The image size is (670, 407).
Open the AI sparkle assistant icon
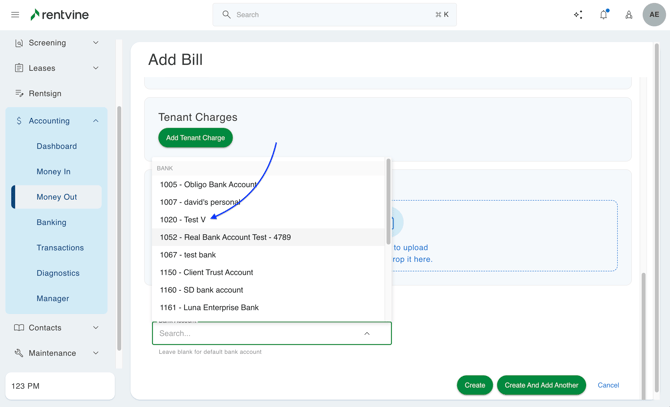578,15
